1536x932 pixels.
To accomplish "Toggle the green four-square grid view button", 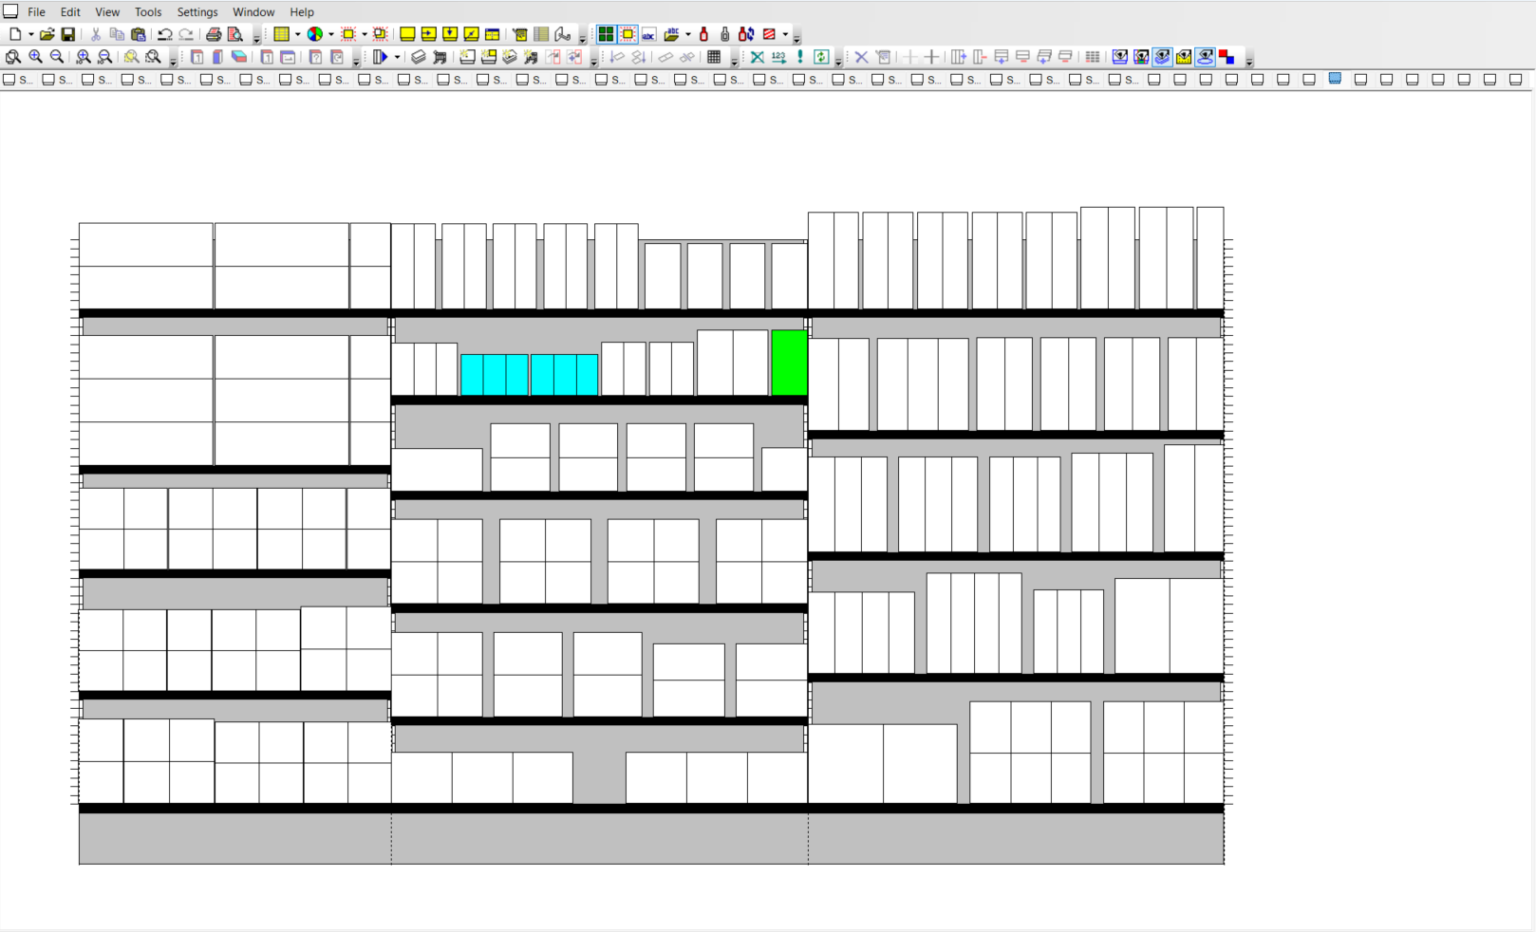I will tap(606, 34).
